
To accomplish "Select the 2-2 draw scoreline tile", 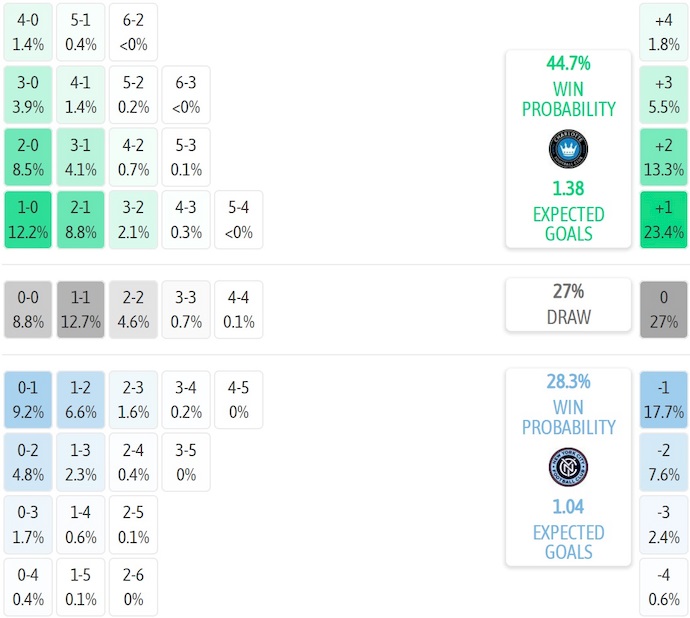I will (133, 309).
